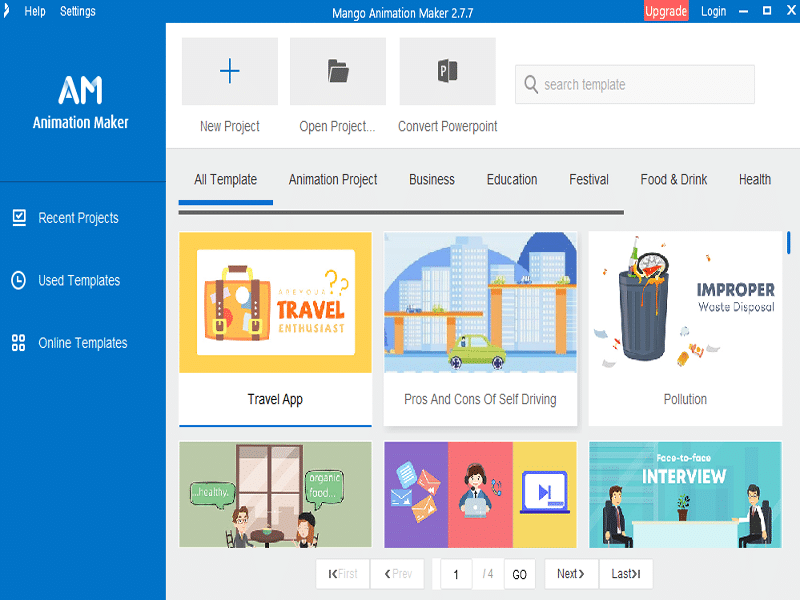Image resolution: width=800 pixels, height=600 pixels.
Task: Maximize the Mango Animation Maker window
Action: tap(767, 11)
